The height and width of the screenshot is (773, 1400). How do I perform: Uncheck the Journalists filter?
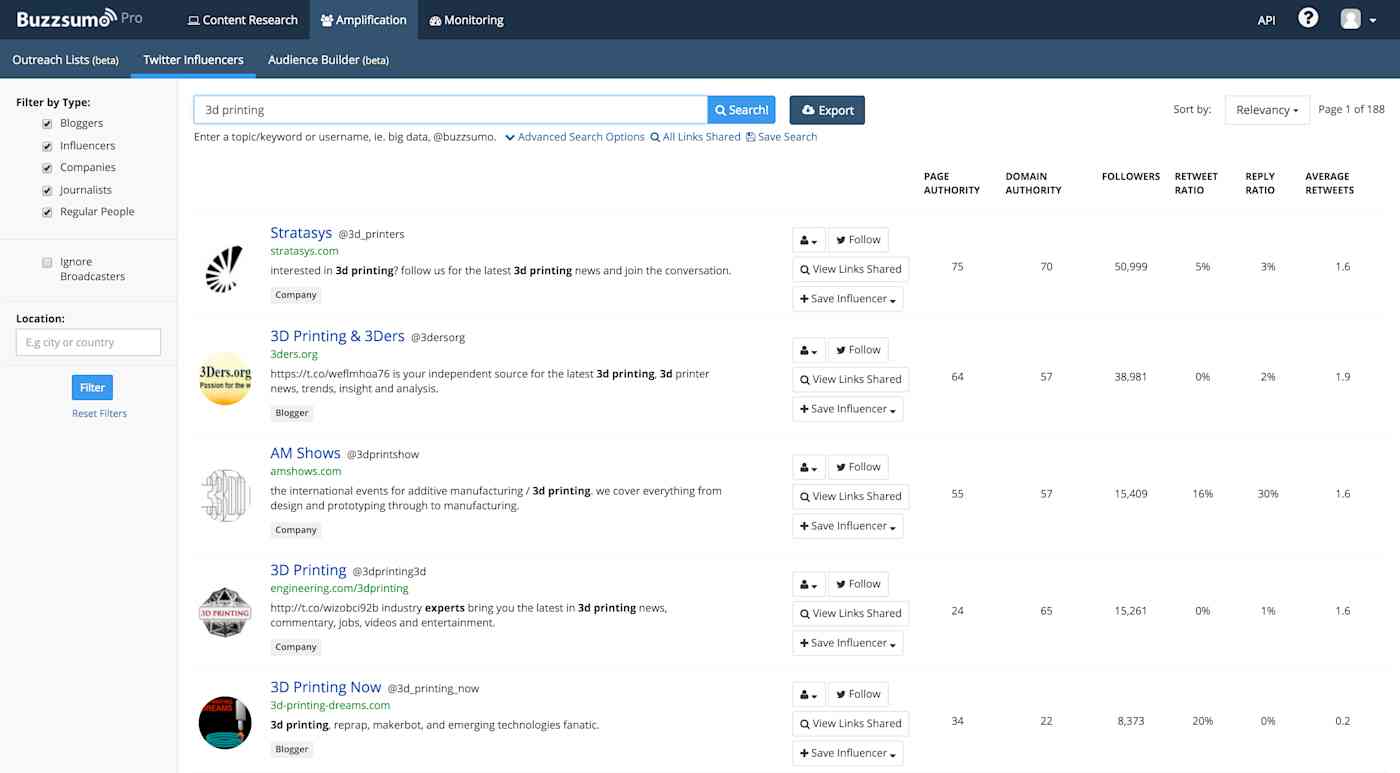[46, 189]
